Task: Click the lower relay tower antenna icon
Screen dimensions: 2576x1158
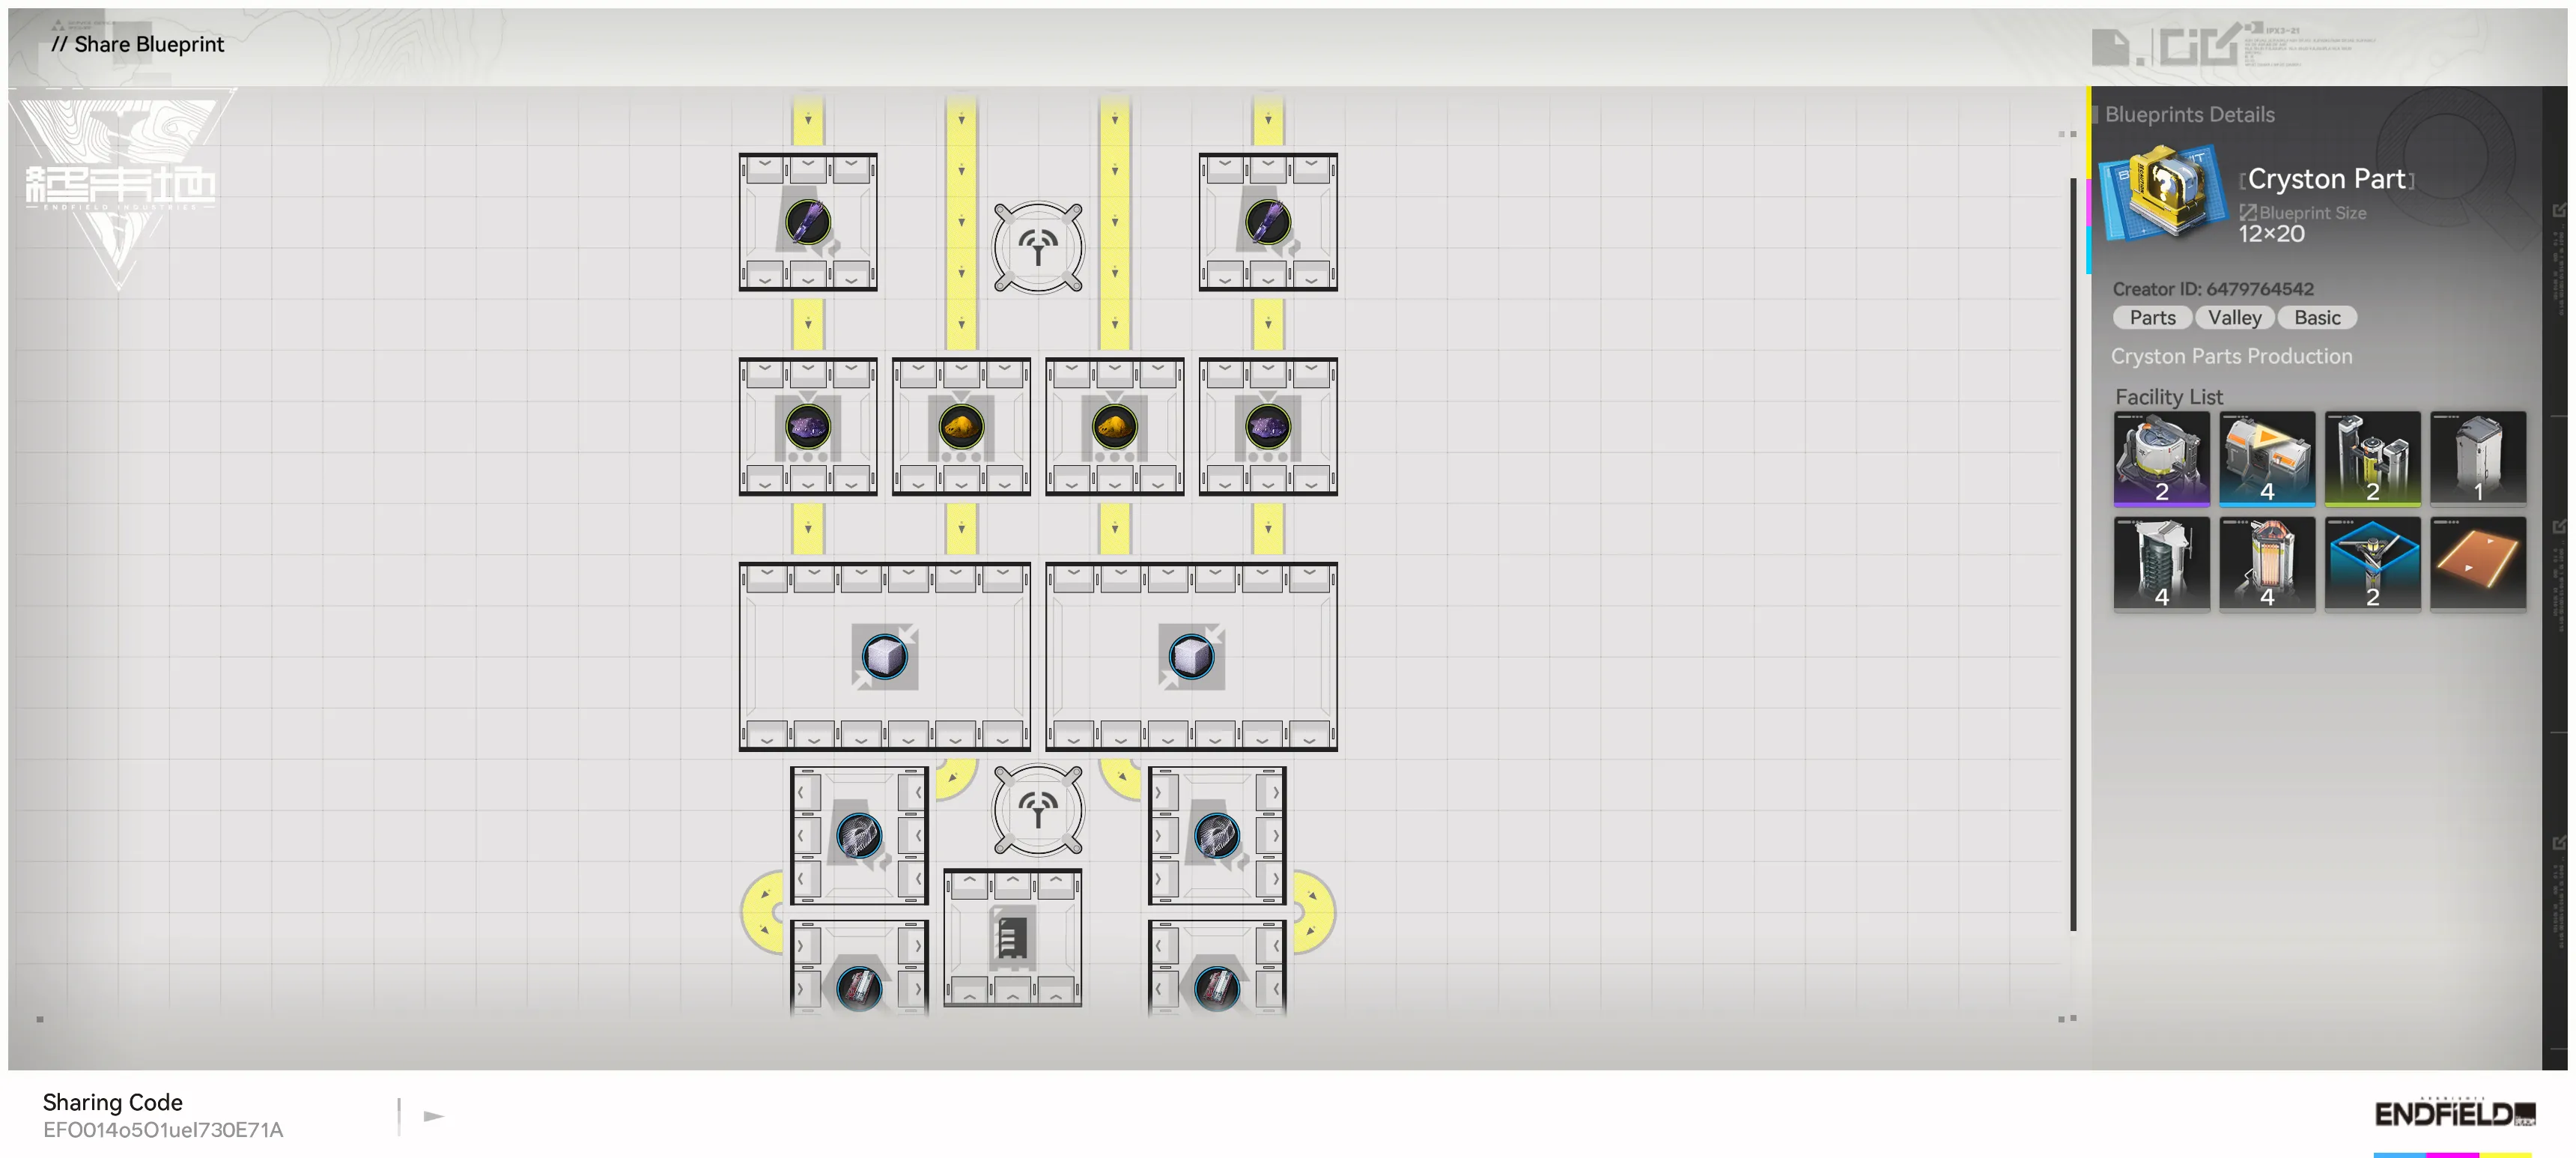Action: pyautogui.click(x=1037, y=810)
